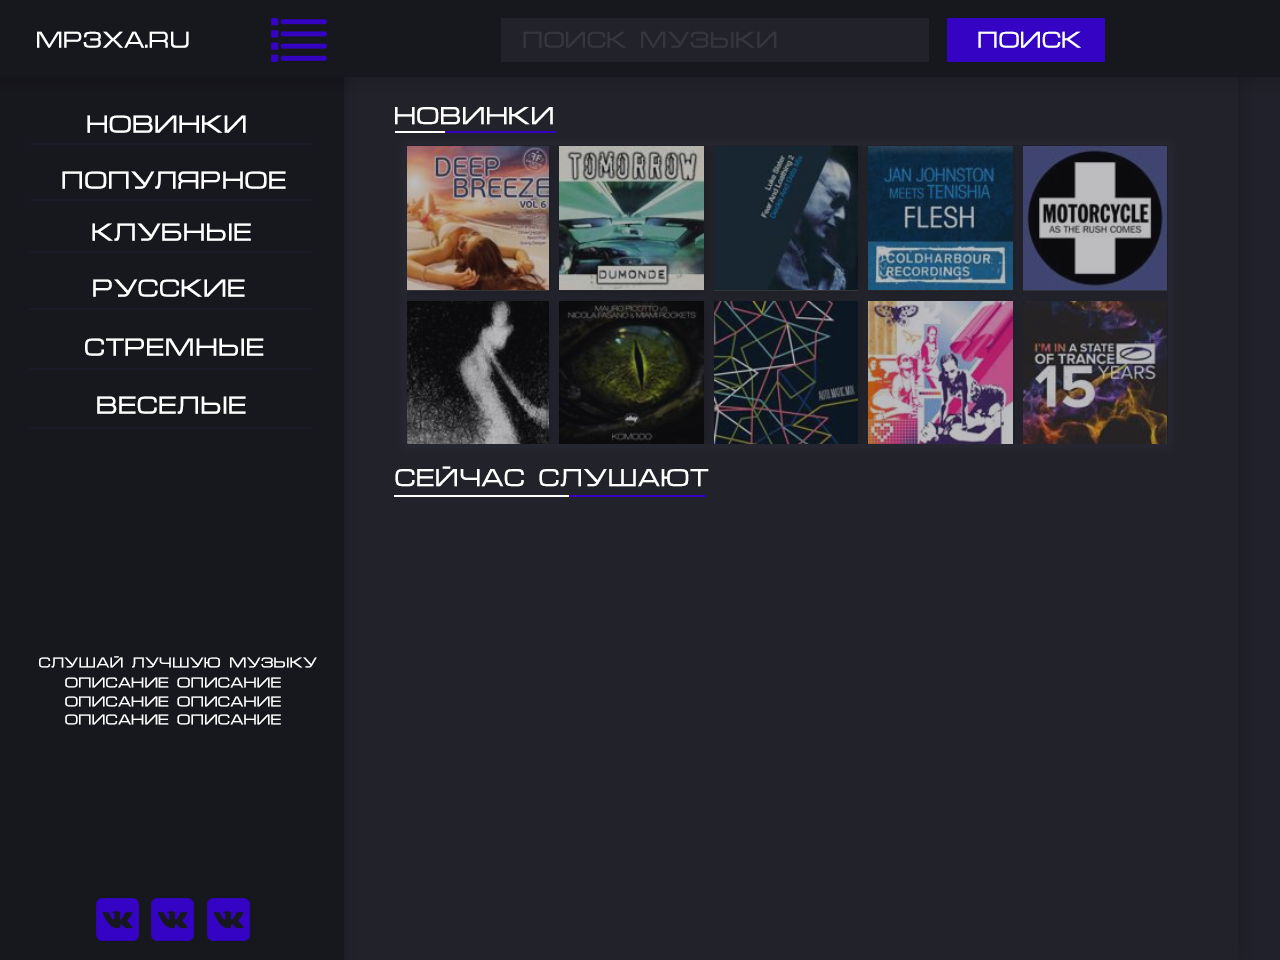
Task: Select the Jan Johnston Flesh album cover
Action: click(940, 218)
